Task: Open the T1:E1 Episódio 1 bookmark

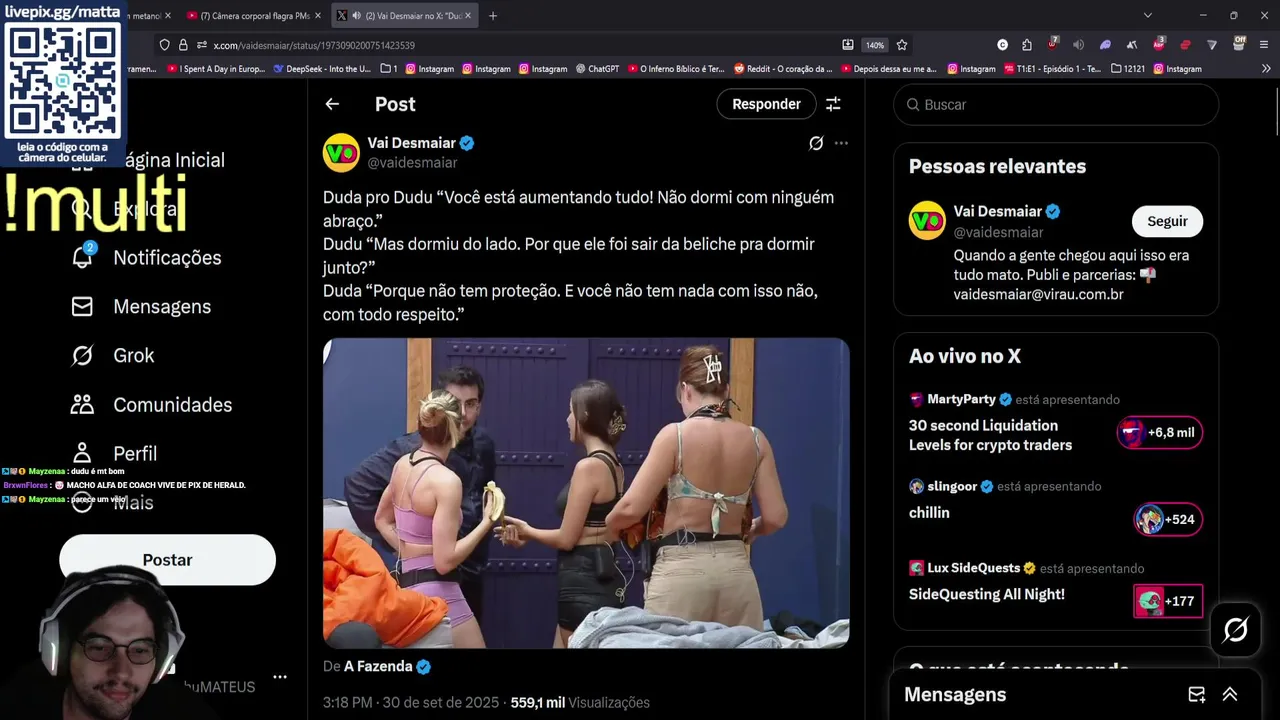Action: (x=1051, y=69)
